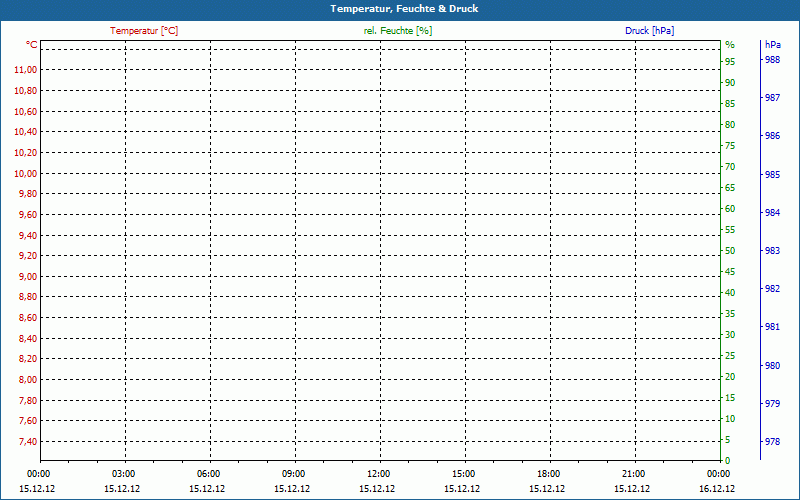The width and height of the screenshot is (800, 500).
Task: Click the 10,40 temperature axis value
Action: click(x=26, y=132)
